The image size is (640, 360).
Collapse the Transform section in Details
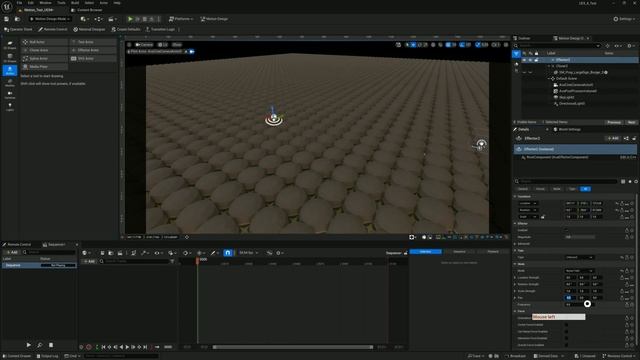515,196
